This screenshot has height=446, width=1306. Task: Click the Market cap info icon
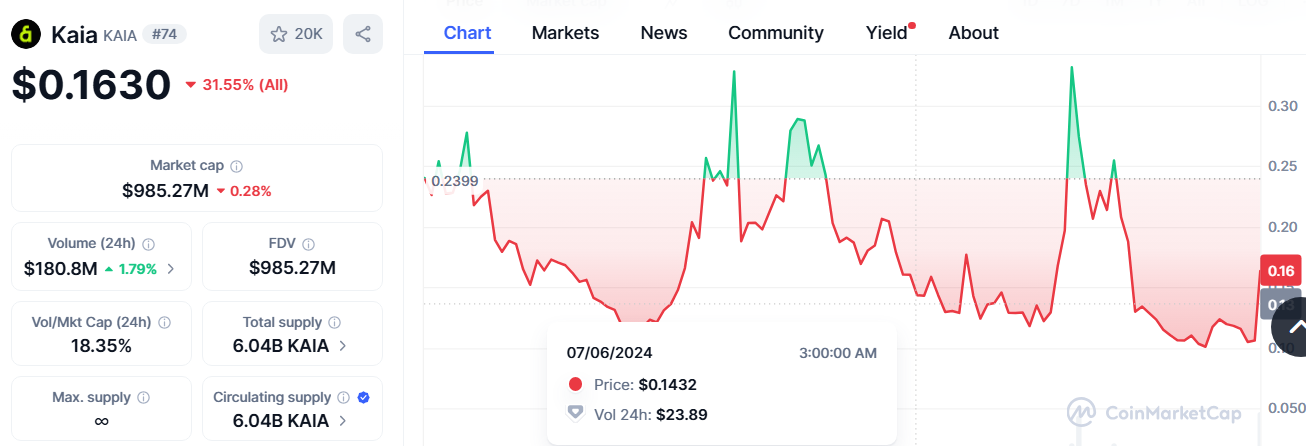tap(237, 166)
